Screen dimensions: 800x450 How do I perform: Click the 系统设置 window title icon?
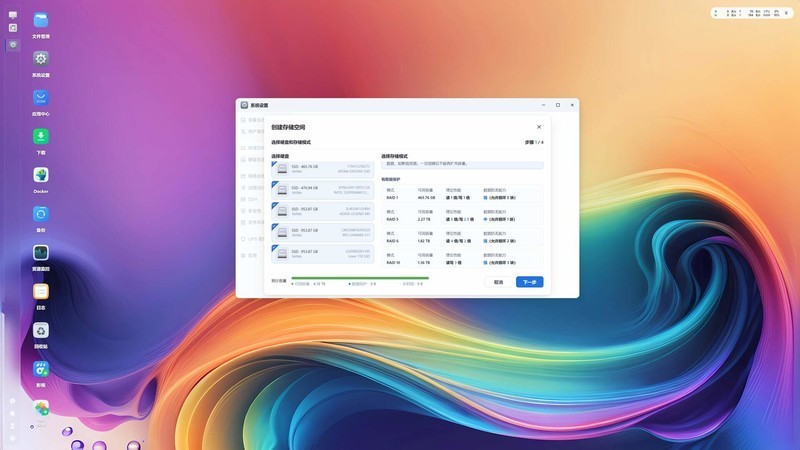[x=244, y=105]
